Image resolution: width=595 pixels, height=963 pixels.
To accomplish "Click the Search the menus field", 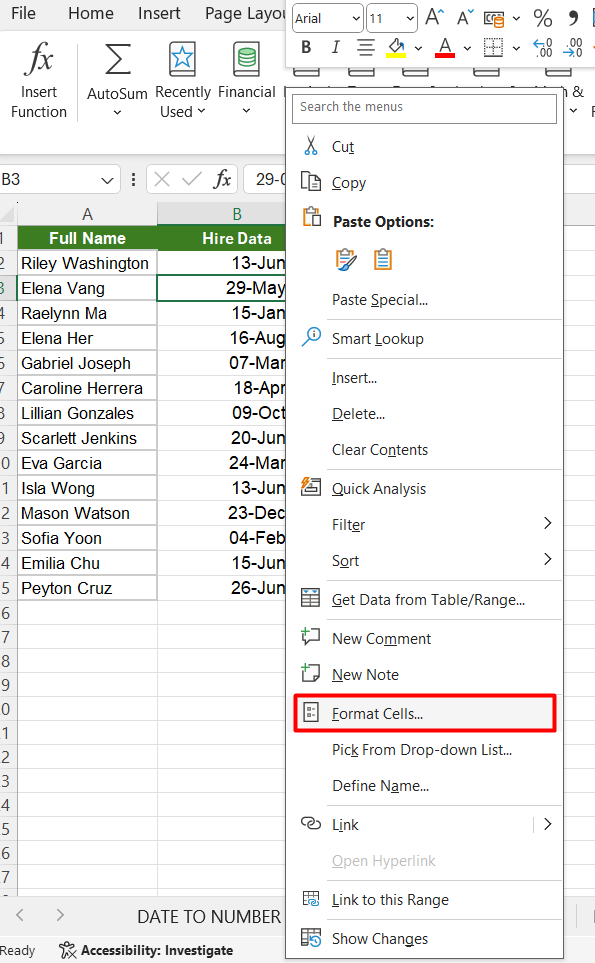I will click(424, 107).
